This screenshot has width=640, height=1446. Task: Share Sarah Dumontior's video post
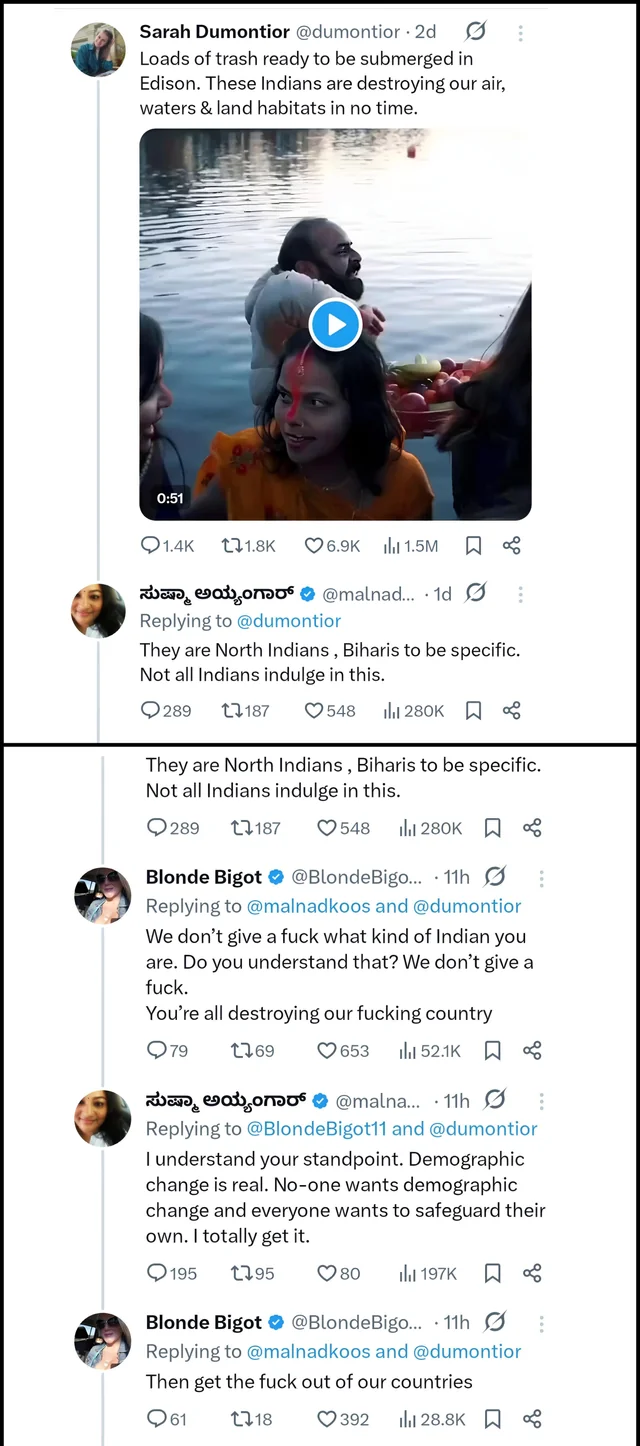pyautogui.click(x=511, y=546)
